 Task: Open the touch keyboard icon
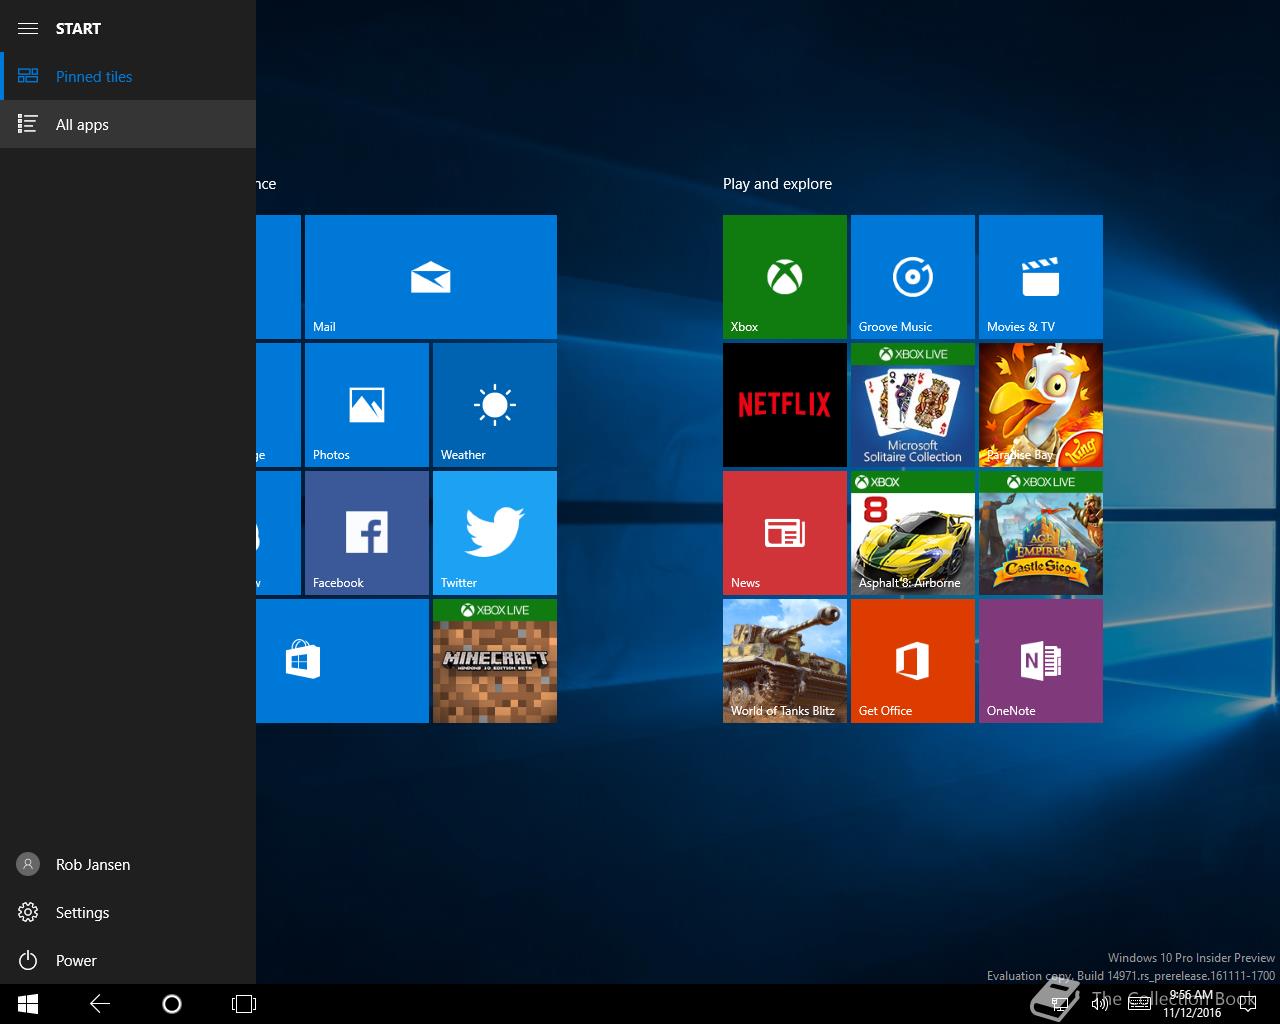tap(1139, 1003)
